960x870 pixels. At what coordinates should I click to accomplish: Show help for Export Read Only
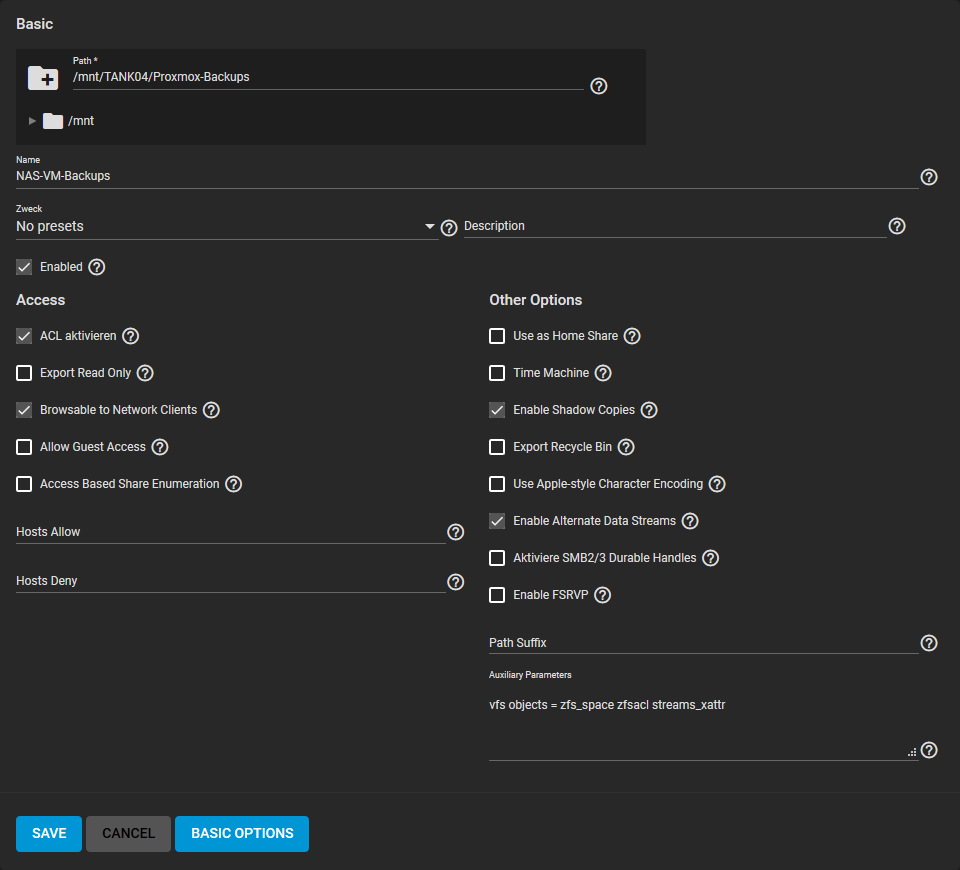145,373
